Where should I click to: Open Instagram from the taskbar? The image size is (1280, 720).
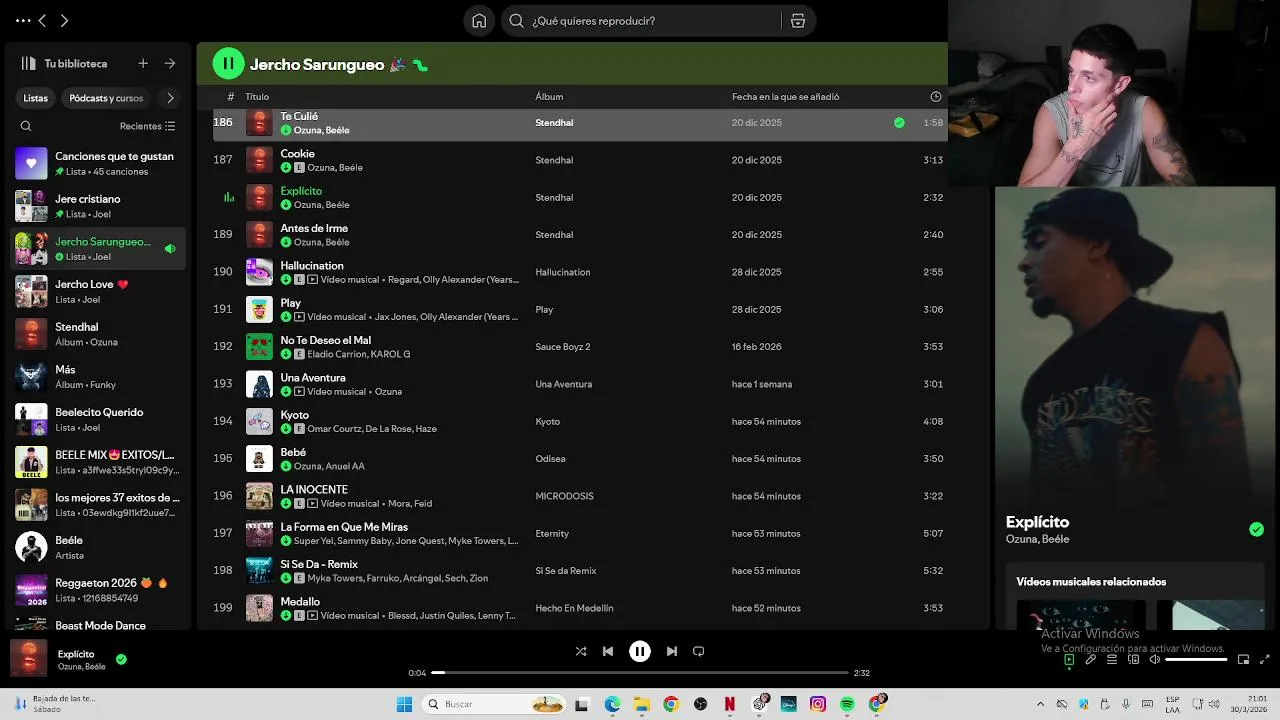click(818, 704)
